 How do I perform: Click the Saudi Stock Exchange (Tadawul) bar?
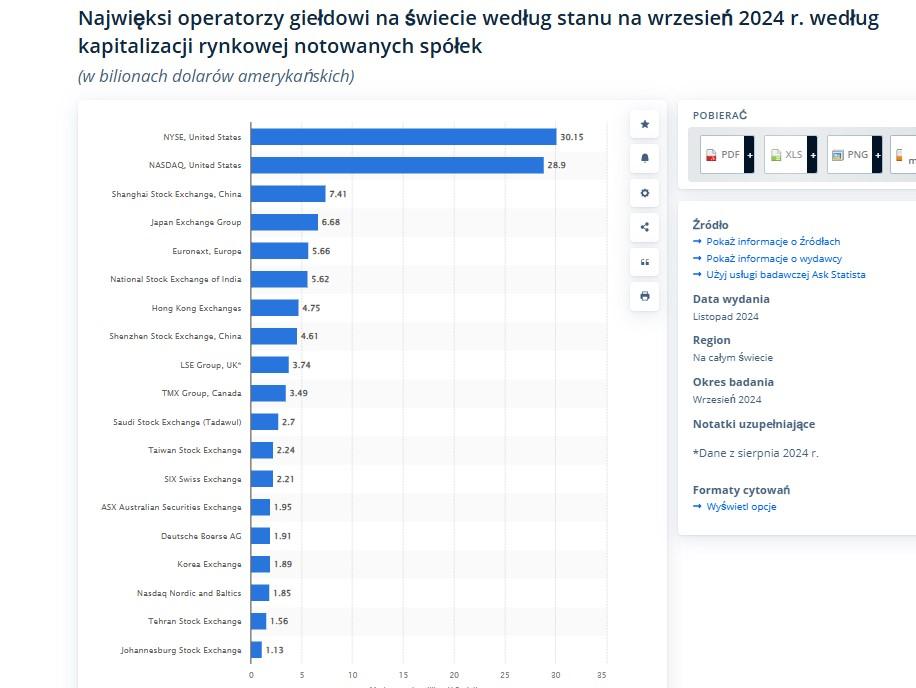265,422
